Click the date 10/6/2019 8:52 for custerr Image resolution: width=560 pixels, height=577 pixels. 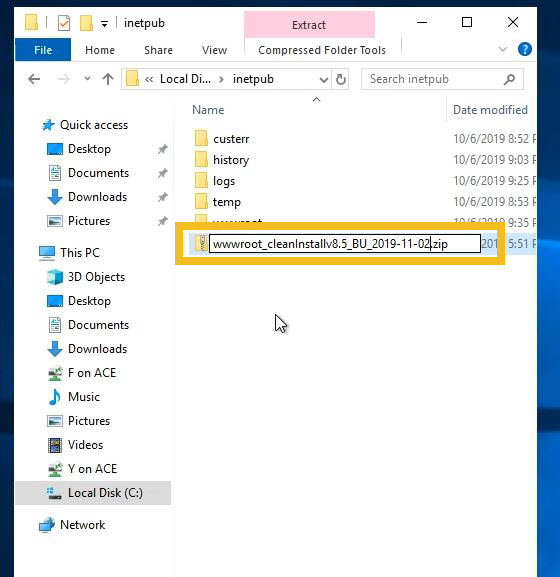494,139
